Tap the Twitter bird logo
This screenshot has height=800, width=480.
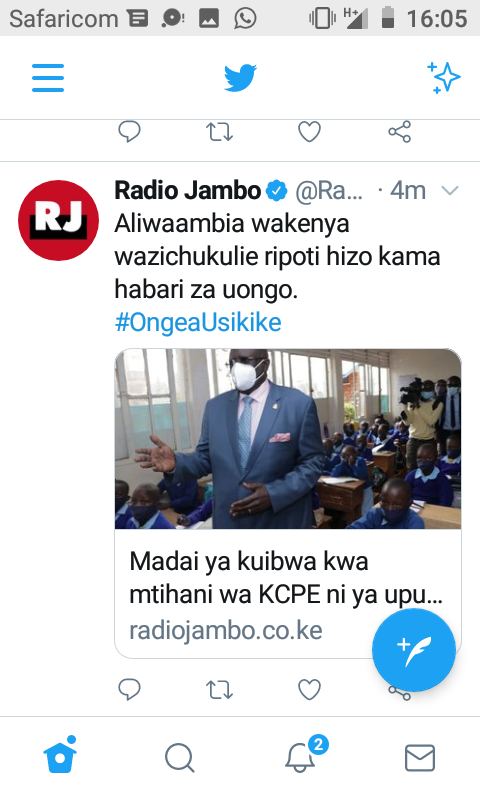pos(240,78)
